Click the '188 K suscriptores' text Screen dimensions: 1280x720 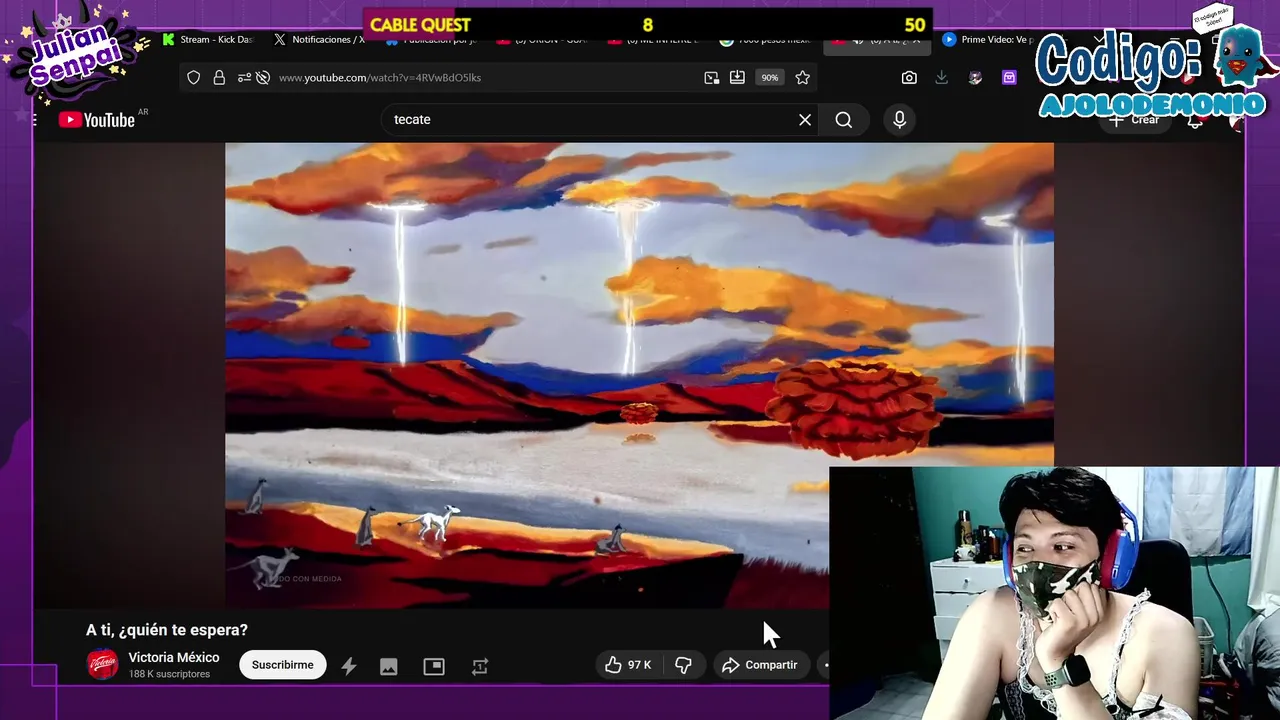click(x=169, y=674)
